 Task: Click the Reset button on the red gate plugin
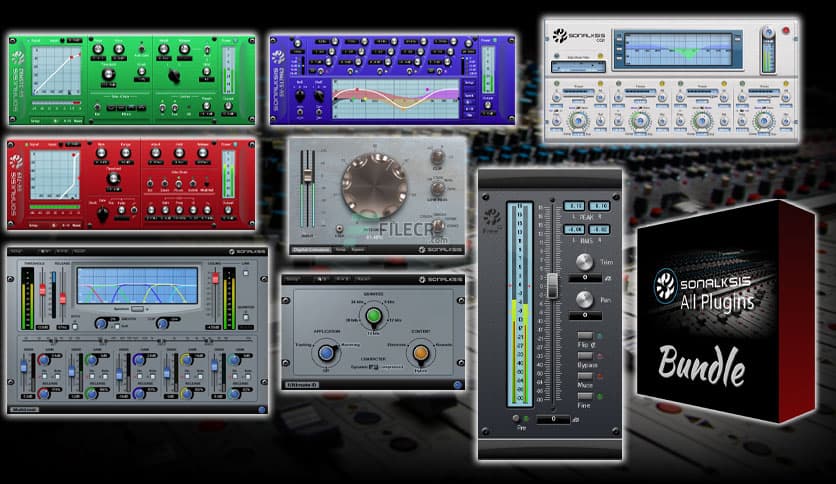(x=77, y=225)
